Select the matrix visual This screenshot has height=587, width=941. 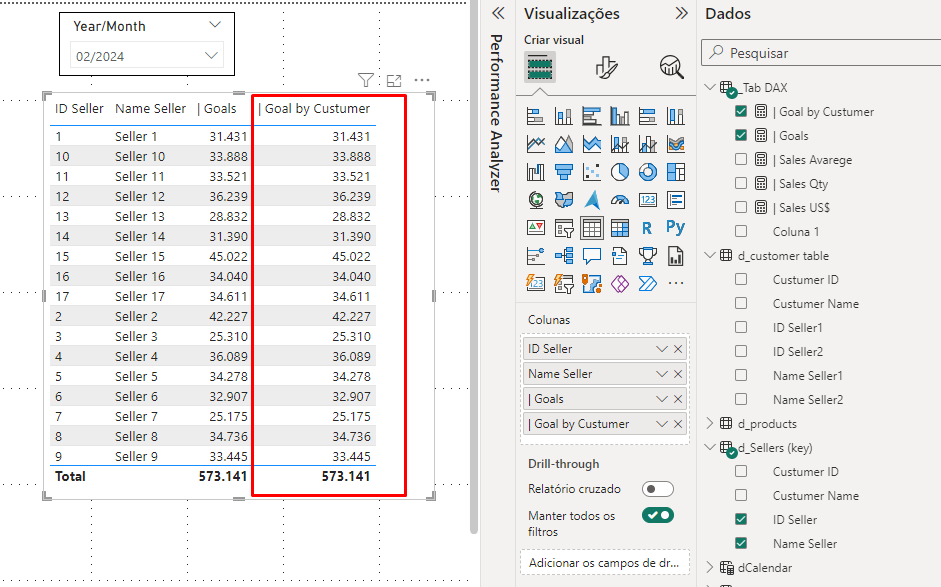(620, 228)
